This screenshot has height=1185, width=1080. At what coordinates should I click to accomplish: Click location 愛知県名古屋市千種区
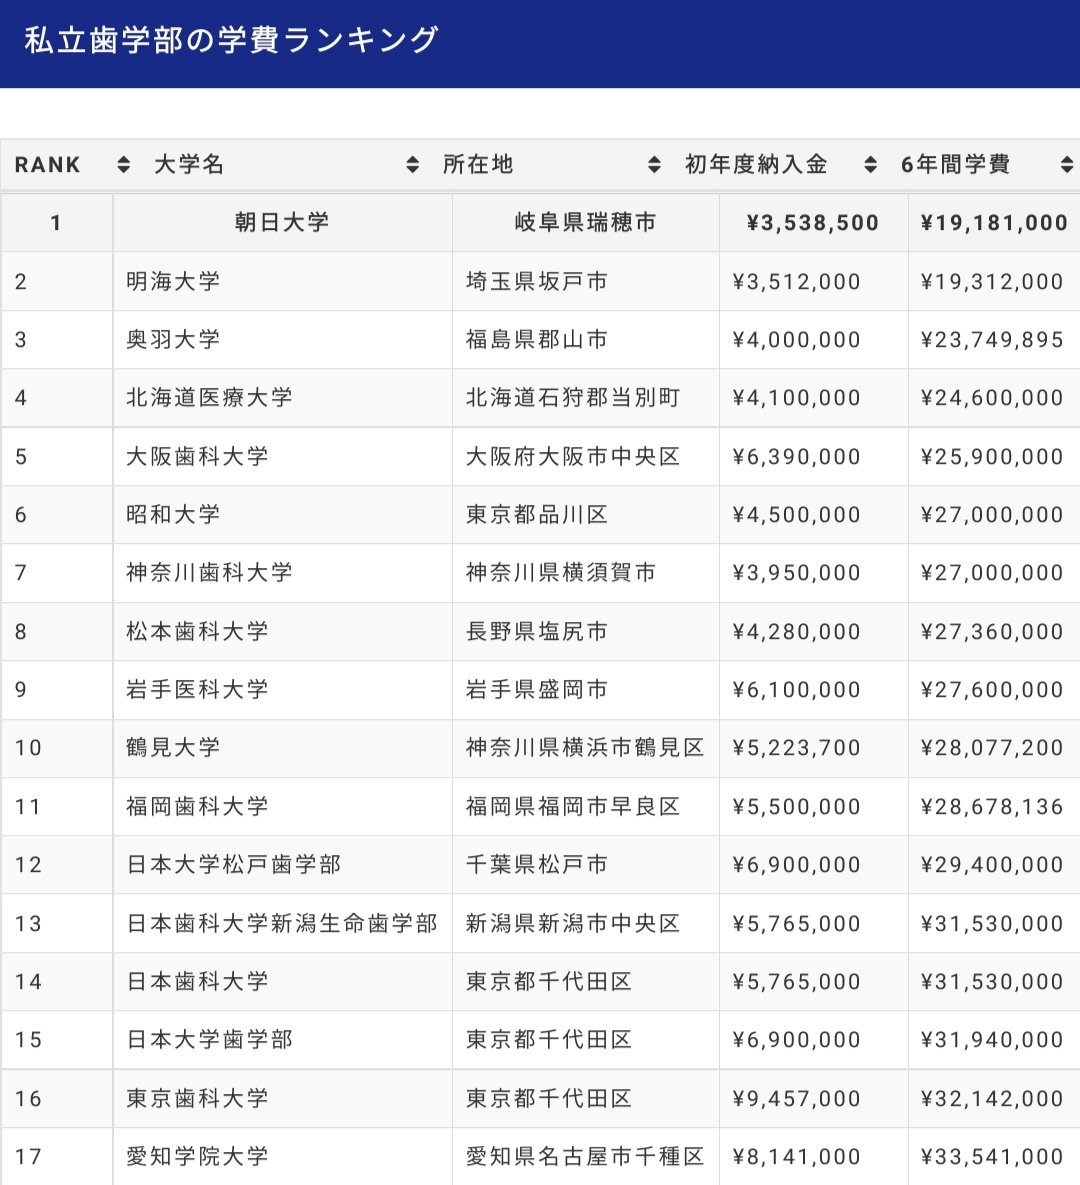586,1156
